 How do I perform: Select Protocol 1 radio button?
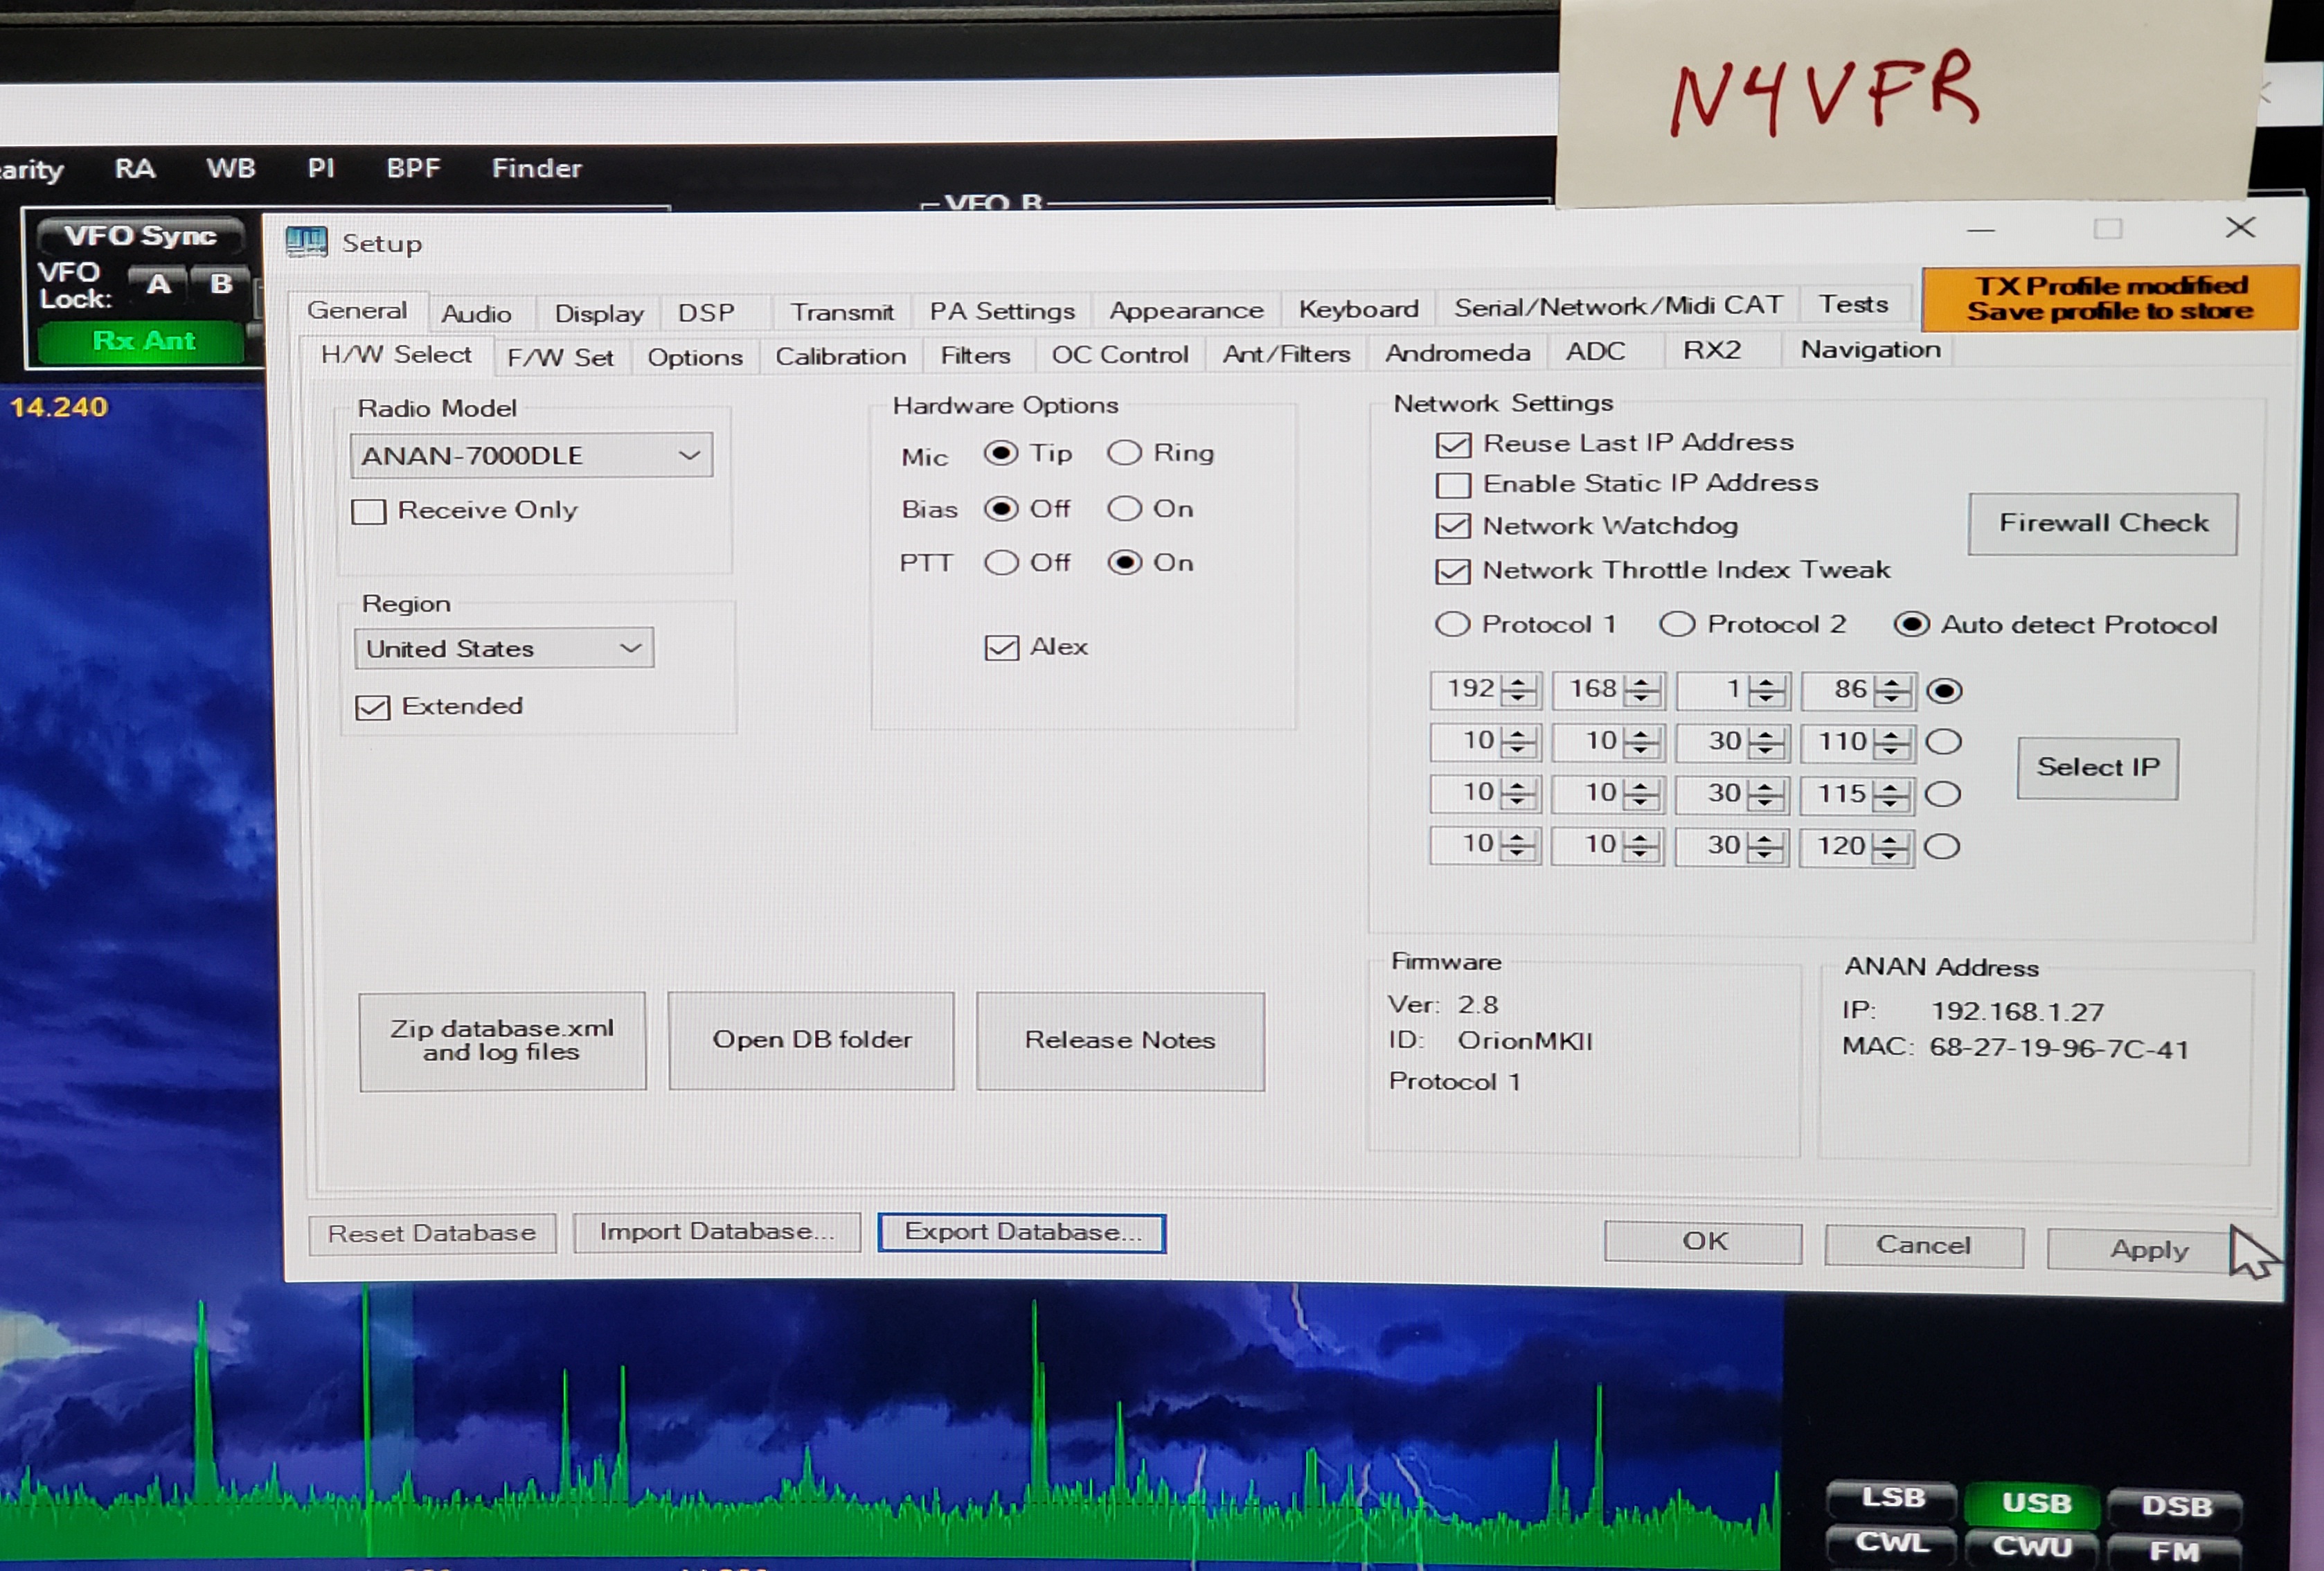1452,625
